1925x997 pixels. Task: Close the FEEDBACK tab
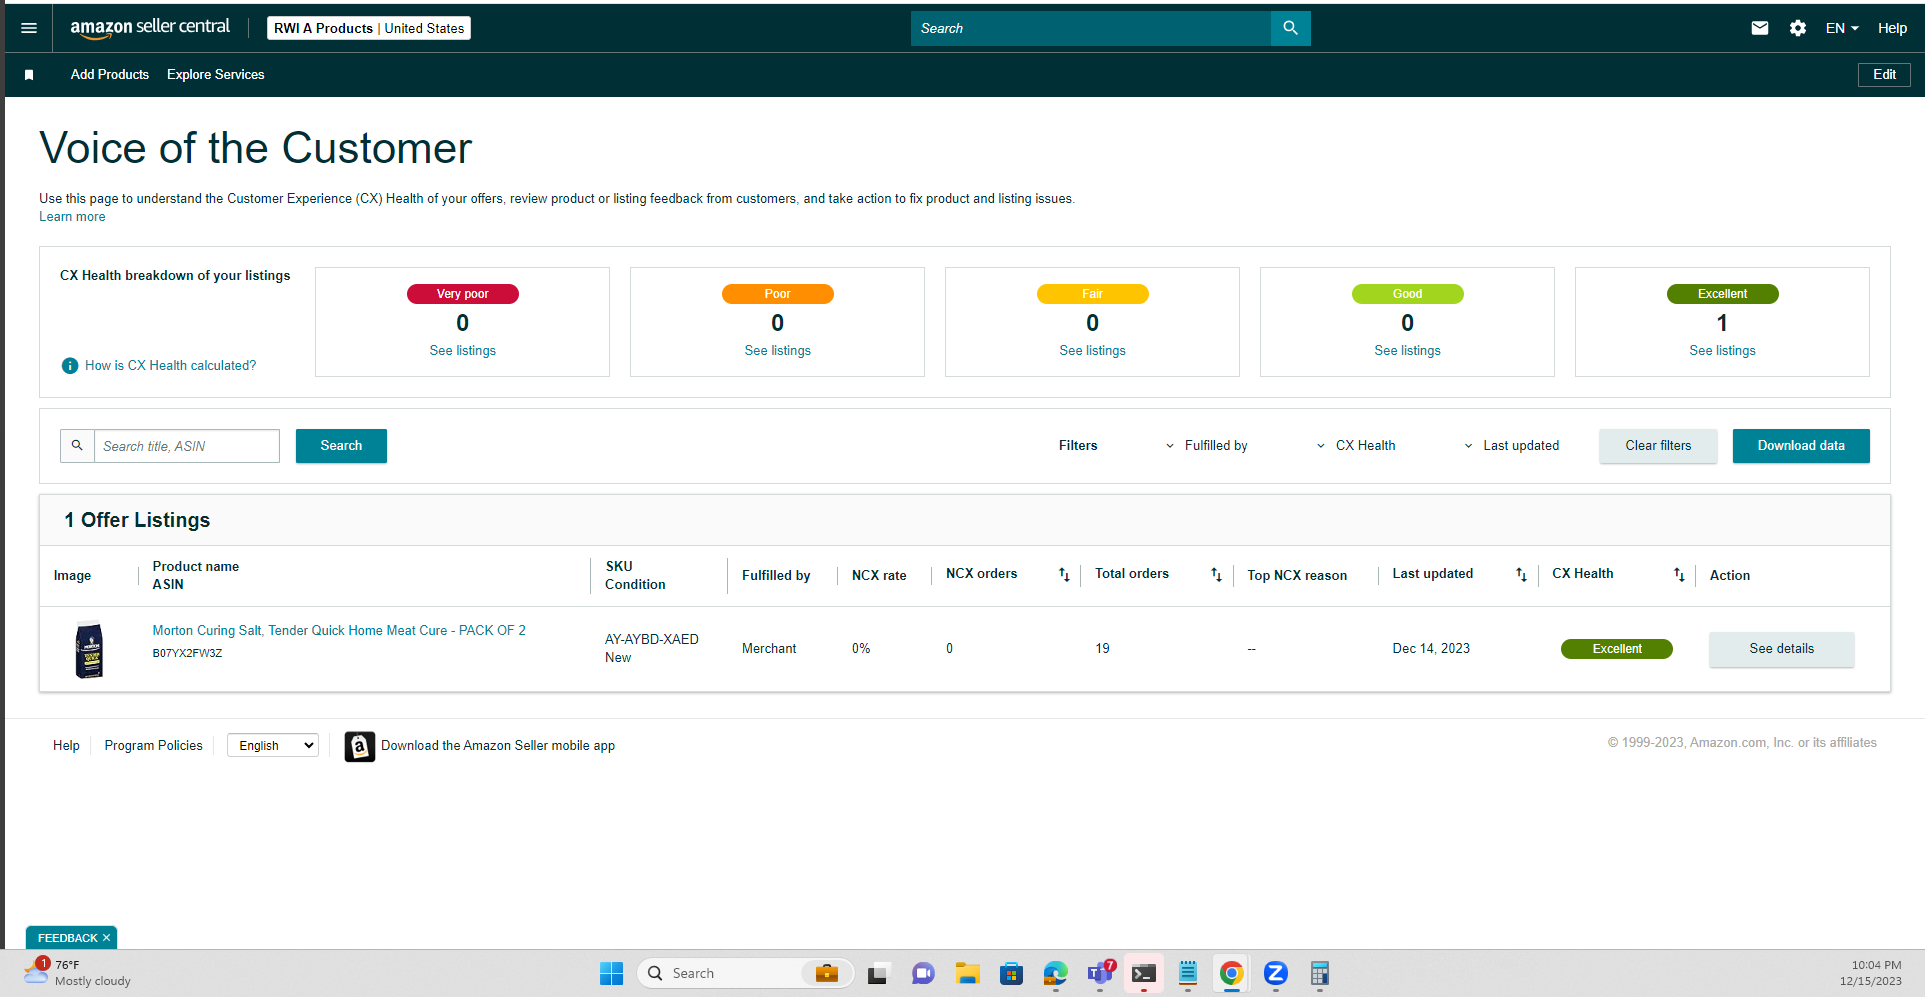106,938
